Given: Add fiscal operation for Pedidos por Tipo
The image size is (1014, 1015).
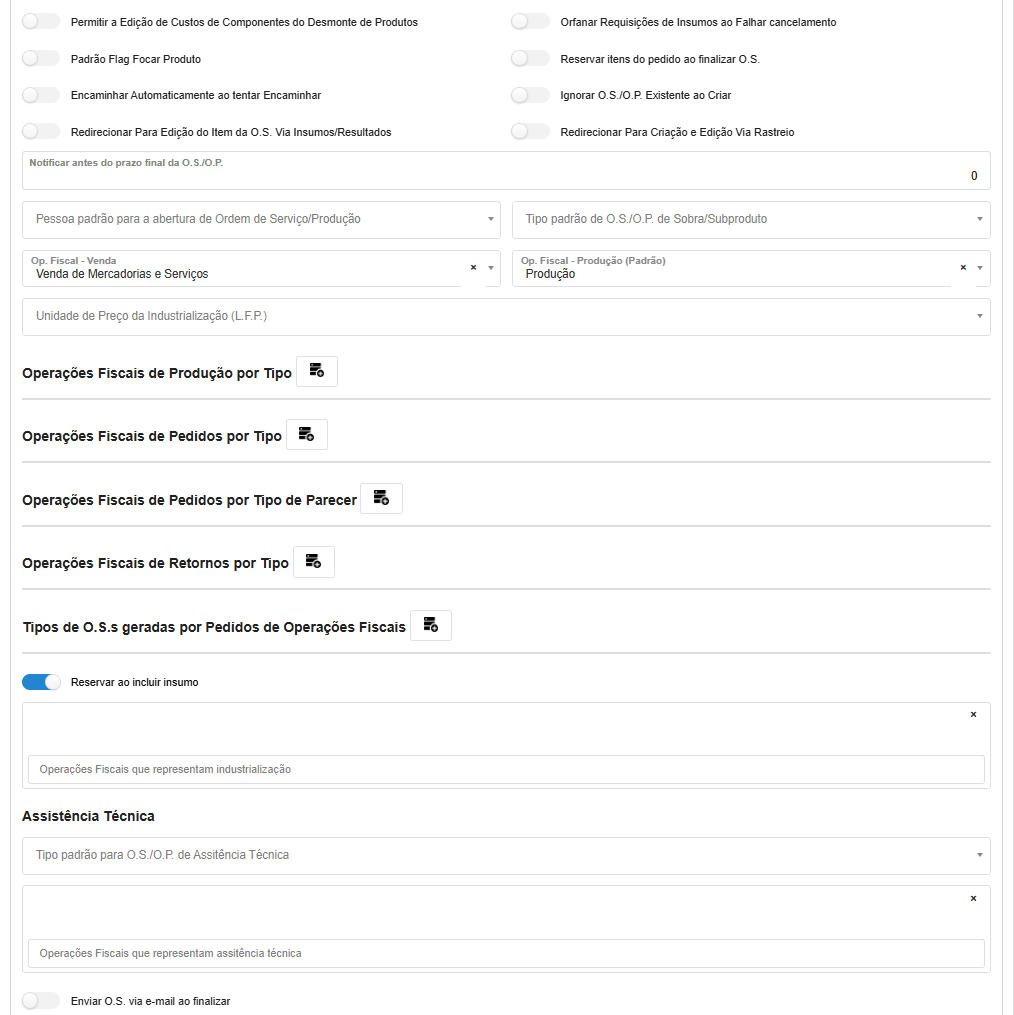Looking at the screenshot, I should coord(306,435).
